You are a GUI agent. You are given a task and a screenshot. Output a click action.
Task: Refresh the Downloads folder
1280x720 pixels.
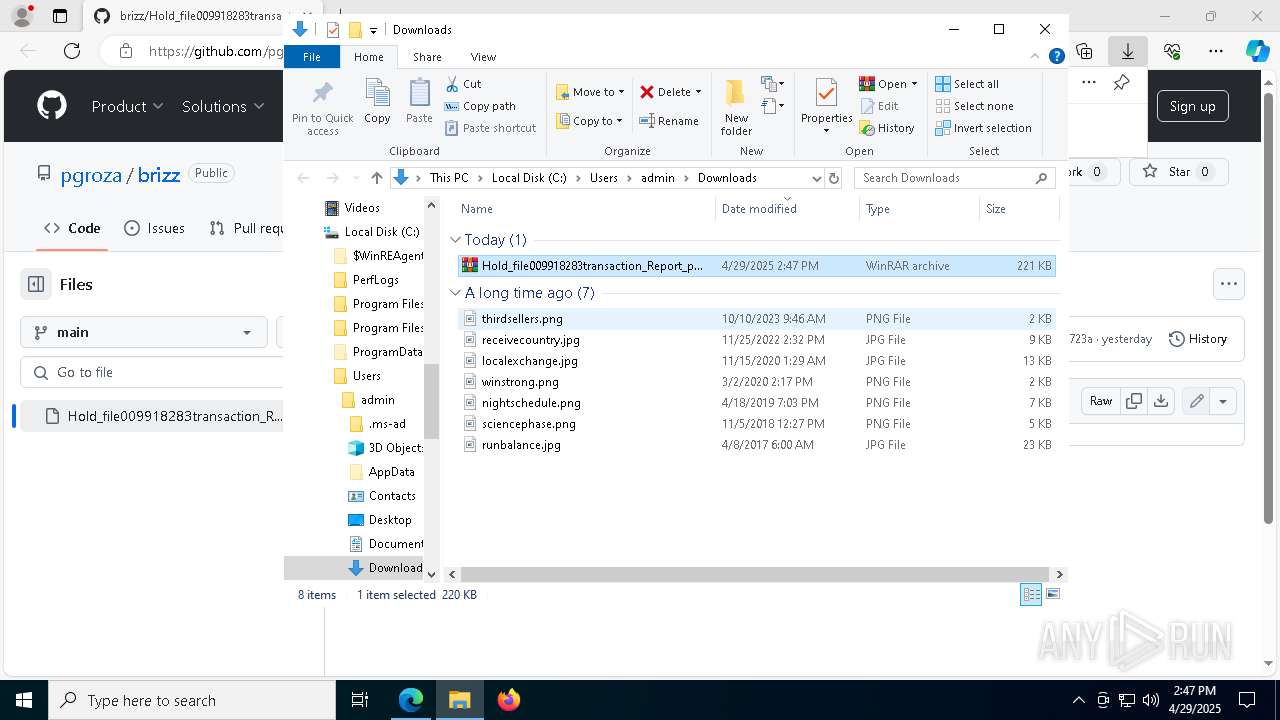835,178
